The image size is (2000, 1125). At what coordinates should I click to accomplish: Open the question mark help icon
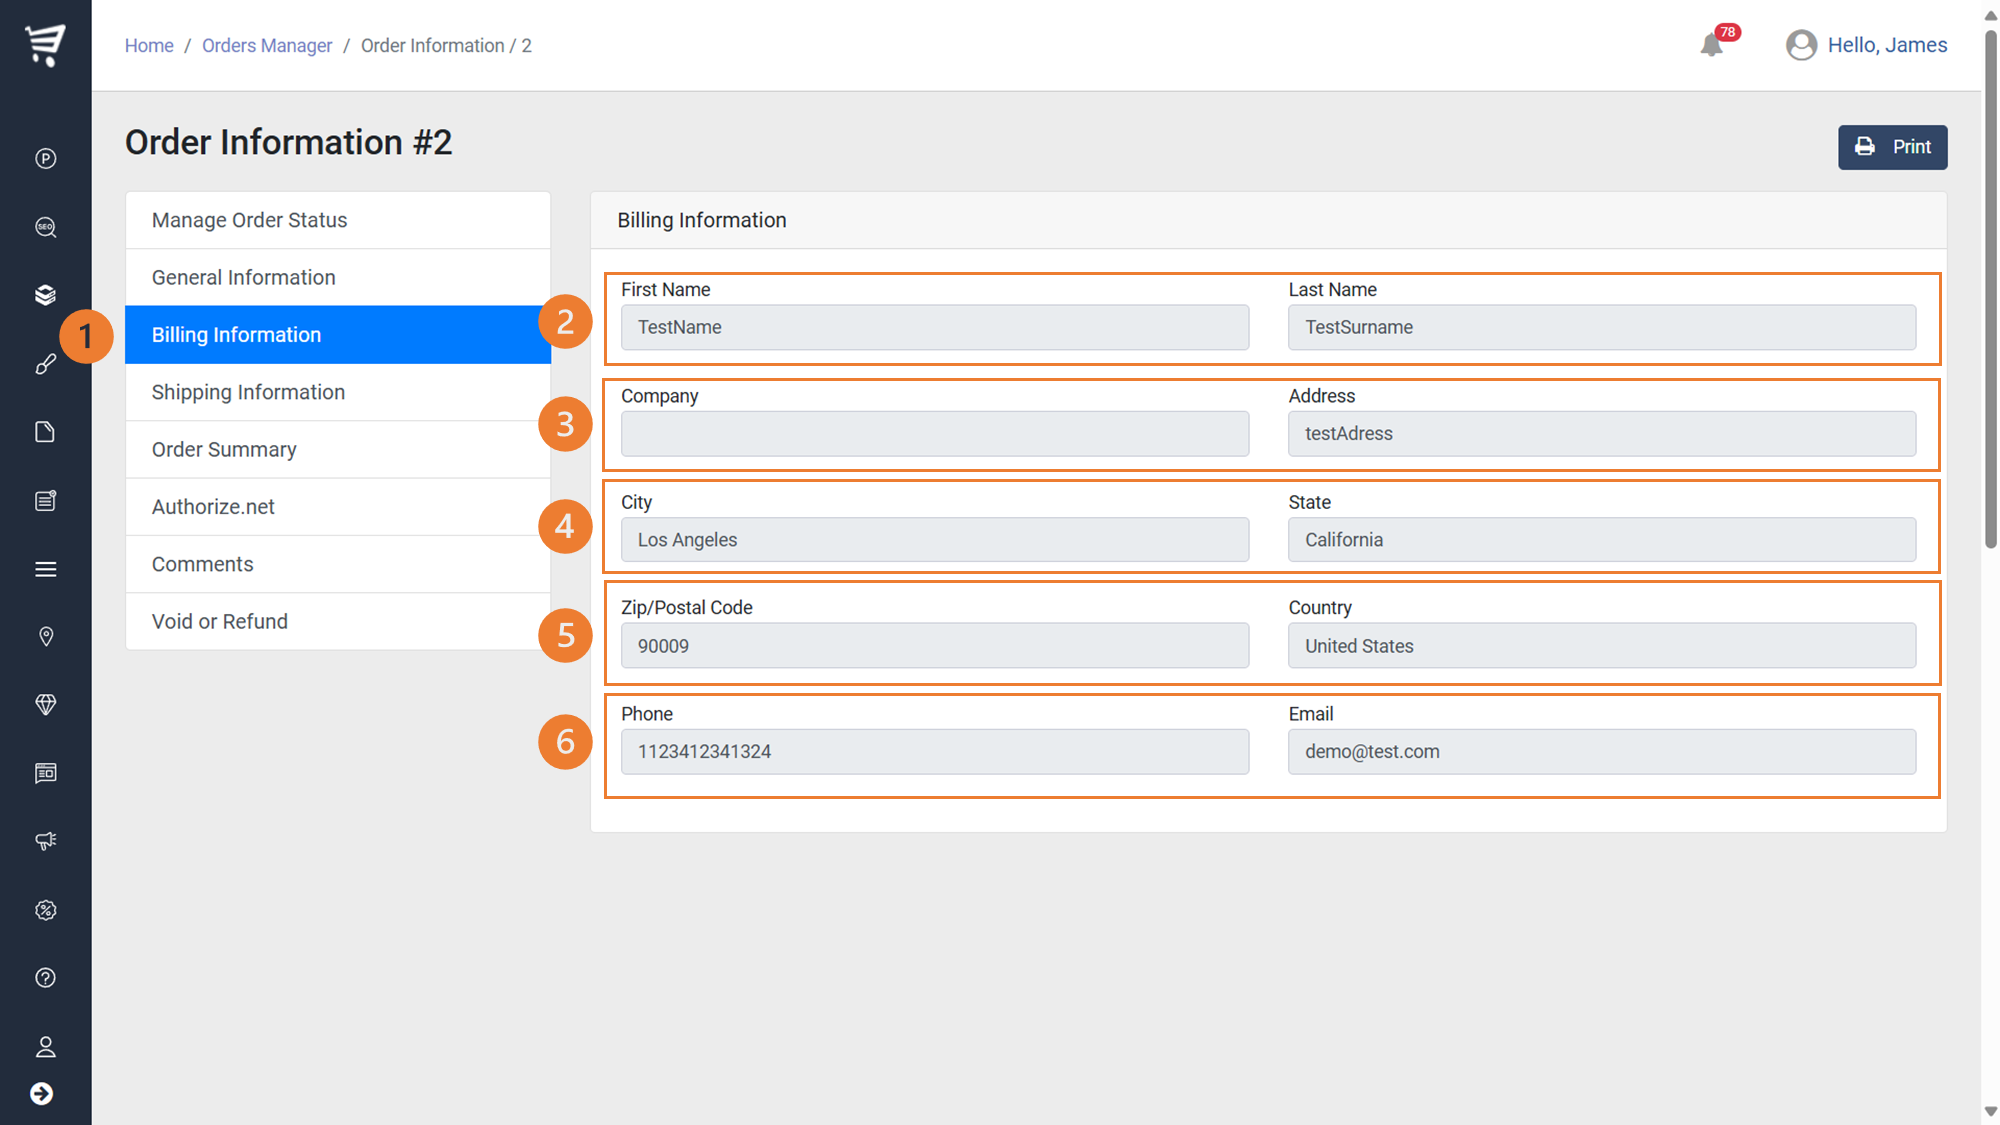point(45,978)
